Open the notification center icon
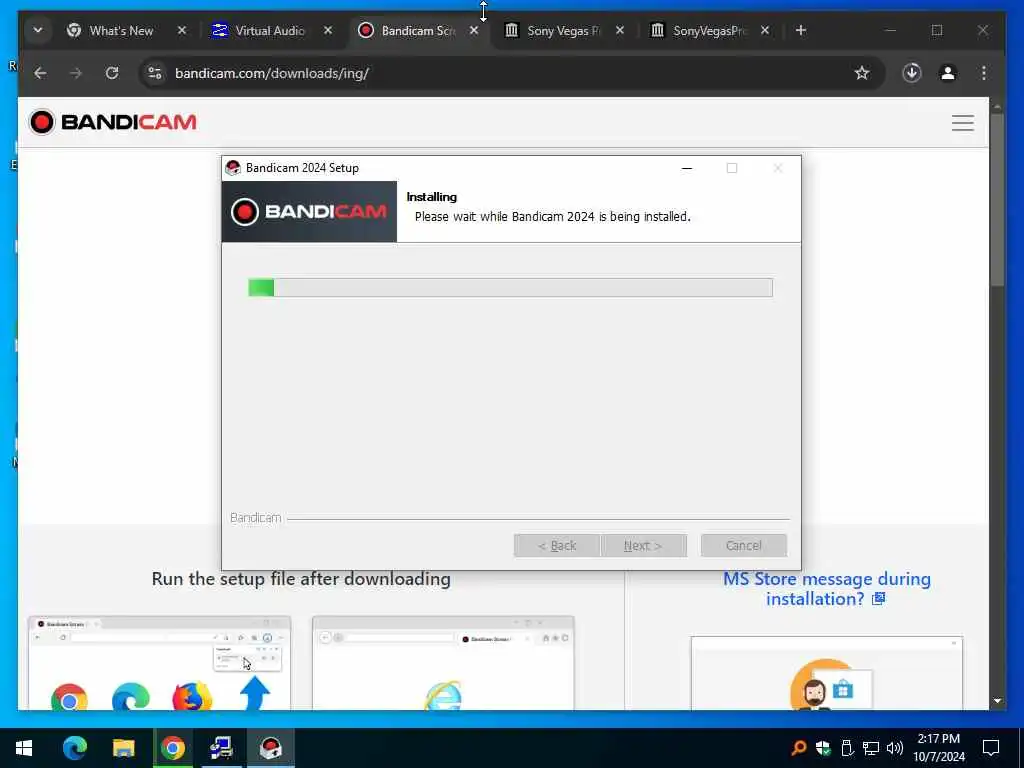The width and height of the screenshot is (1024, 768). click(991, 748)
